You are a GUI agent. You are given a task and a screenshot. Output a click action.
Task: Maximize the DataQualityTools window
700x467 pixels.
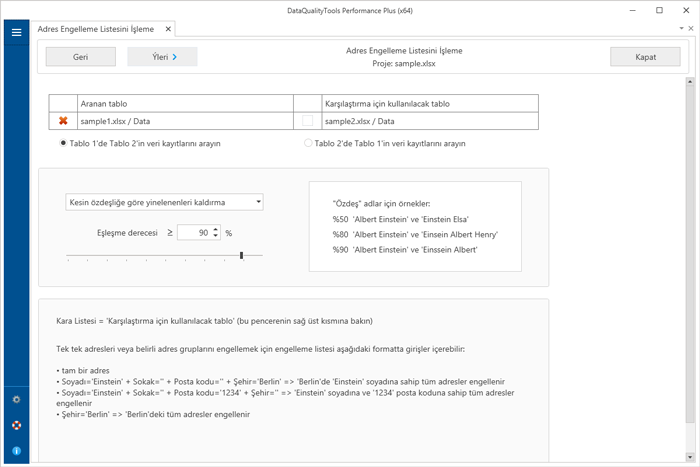point(659,10)
